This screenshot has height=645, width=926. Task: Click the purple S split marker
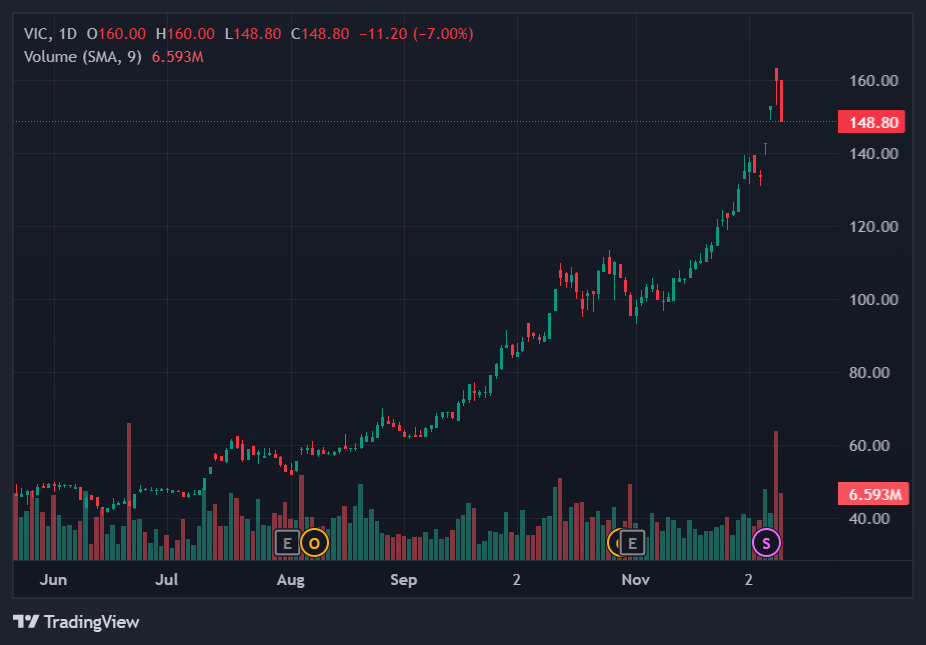(766, 543)
